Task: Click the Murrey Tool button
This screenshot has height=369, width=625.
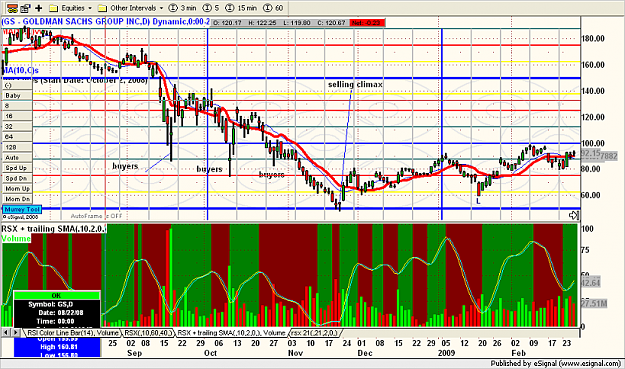Action: 22,209
